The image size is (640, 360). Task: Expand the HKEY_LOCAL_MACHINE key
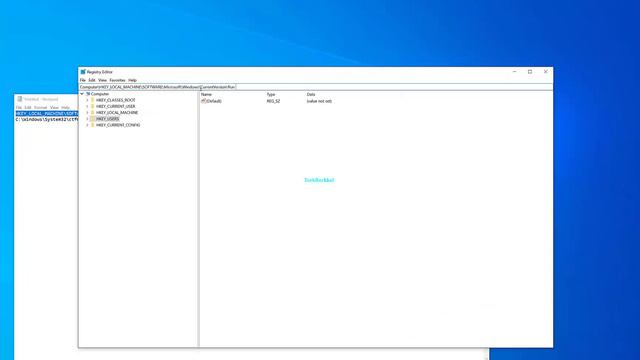tap(87, 112)
